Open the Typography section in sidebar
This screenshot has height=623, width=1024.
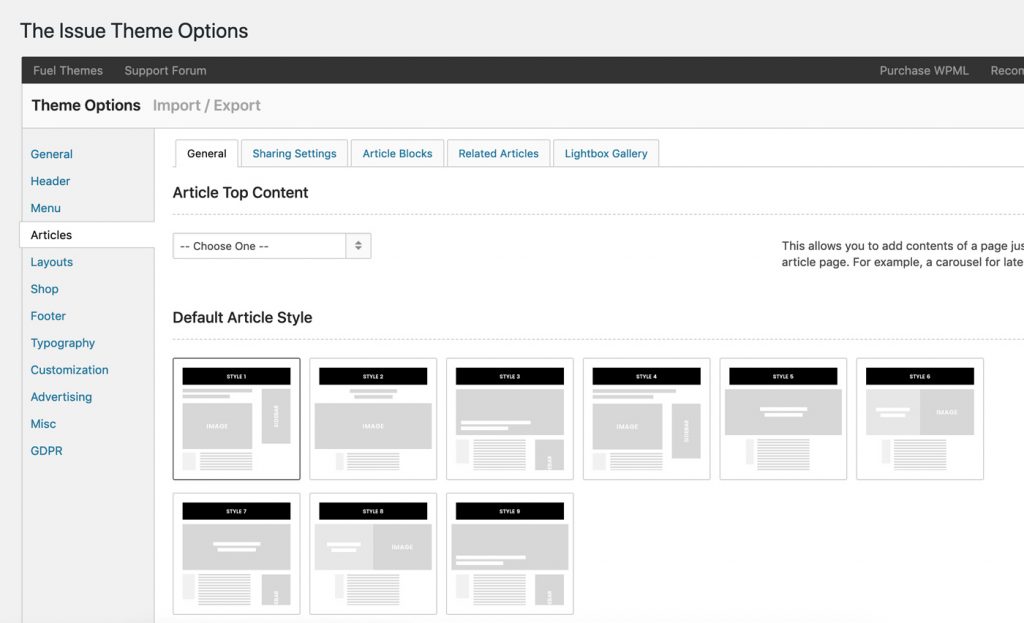63,343
